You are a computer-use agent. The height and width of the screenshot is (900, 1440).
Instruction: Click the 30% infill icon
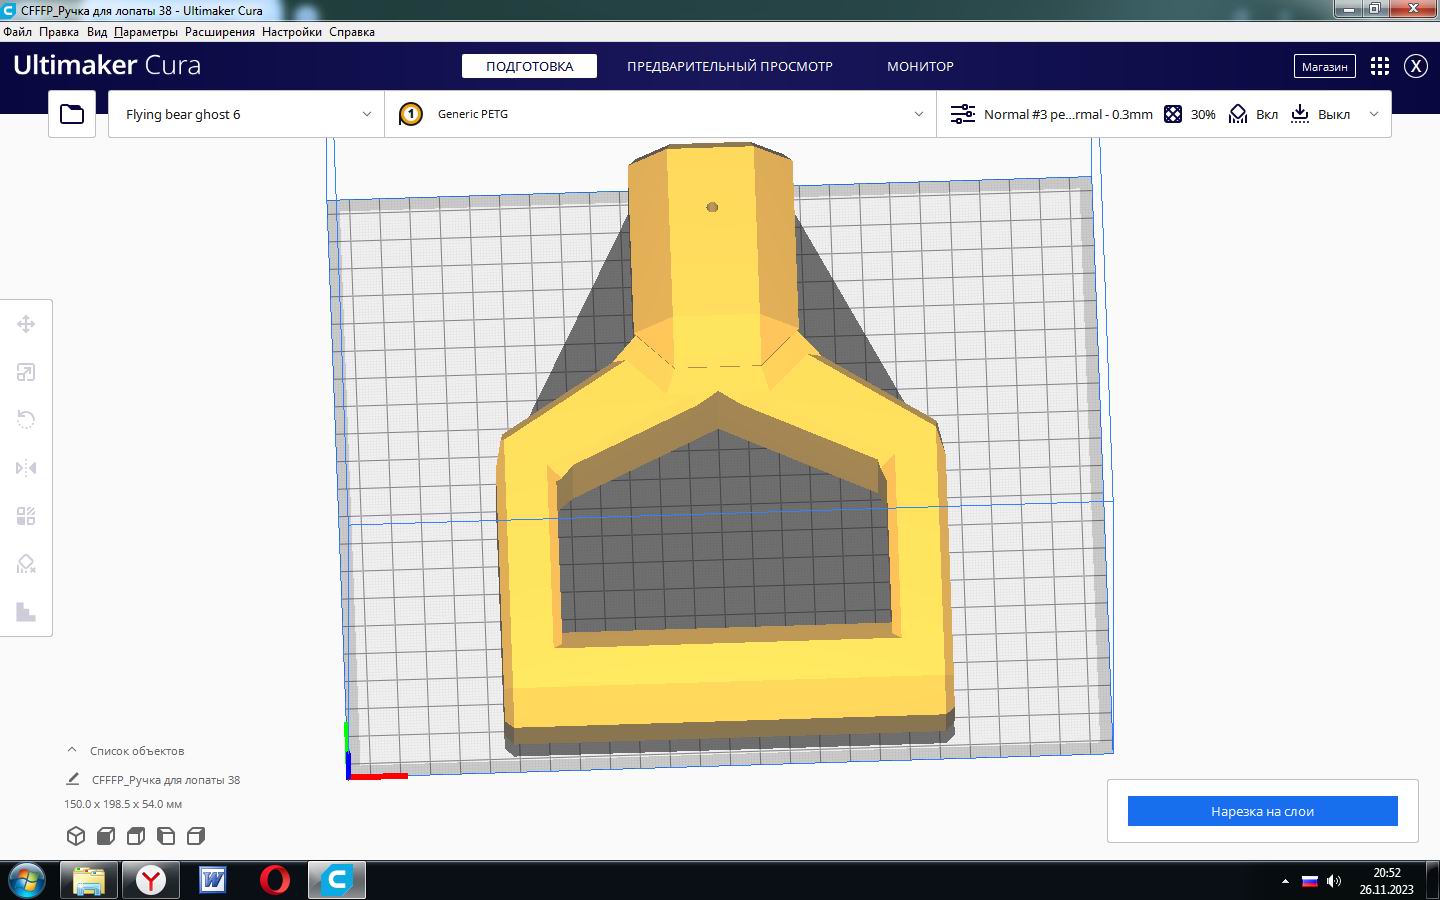1173,114
